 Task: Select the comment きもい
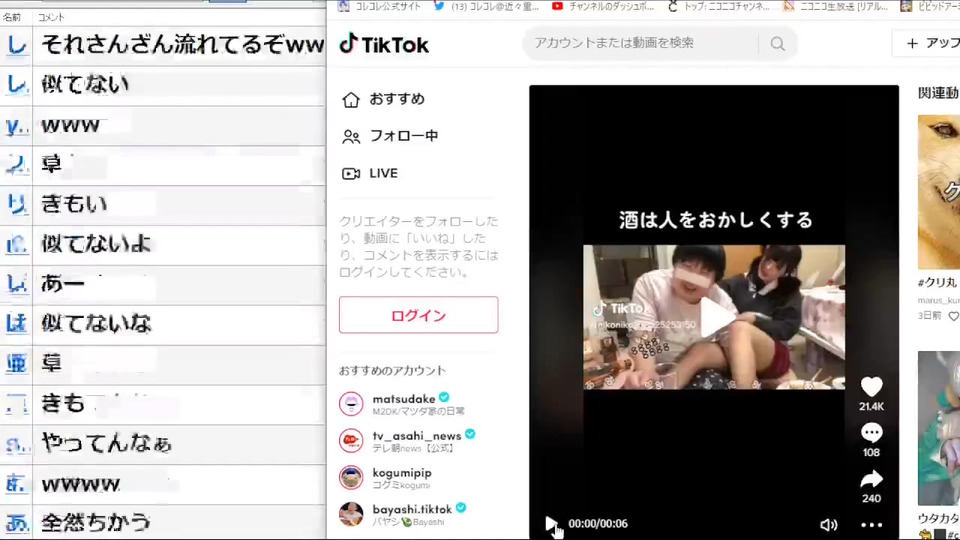[74, 203]
